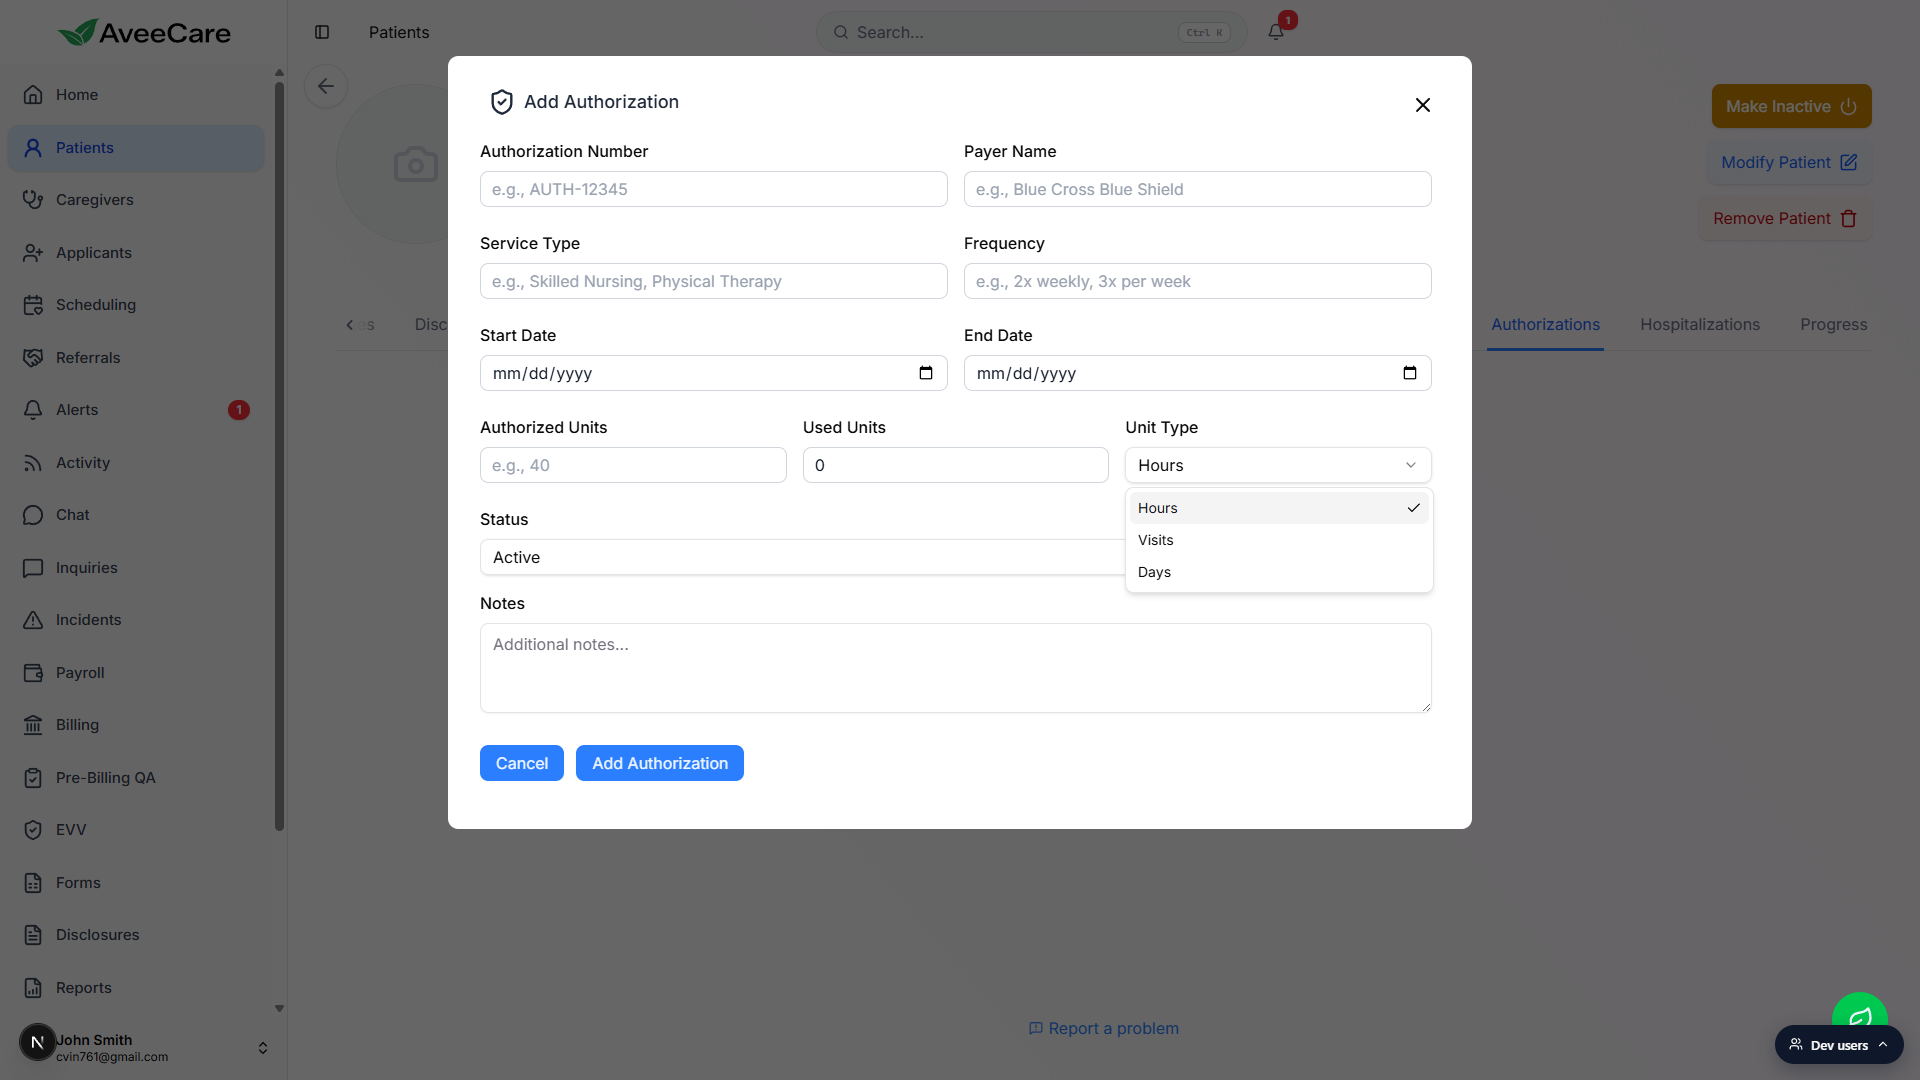Open Pre-Billing QA page

tap(136, 778)
